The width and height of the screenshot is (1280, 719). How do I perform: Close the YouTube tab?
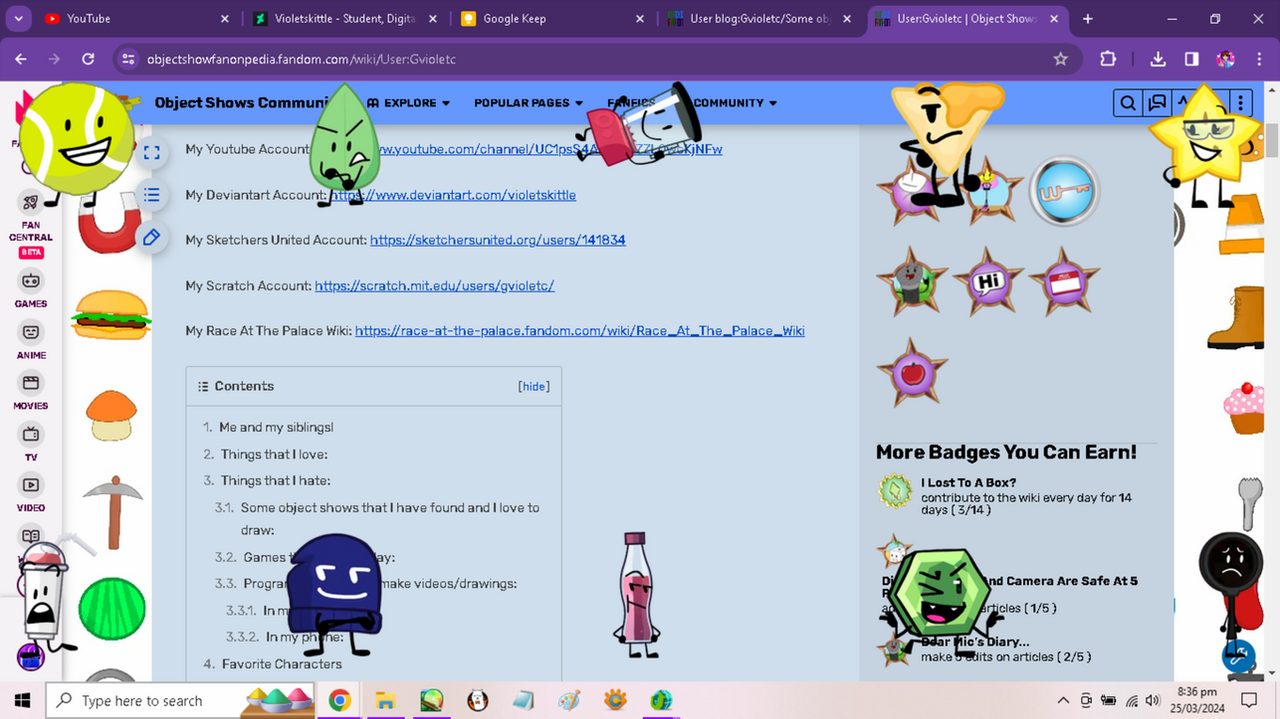click(224, 18)
